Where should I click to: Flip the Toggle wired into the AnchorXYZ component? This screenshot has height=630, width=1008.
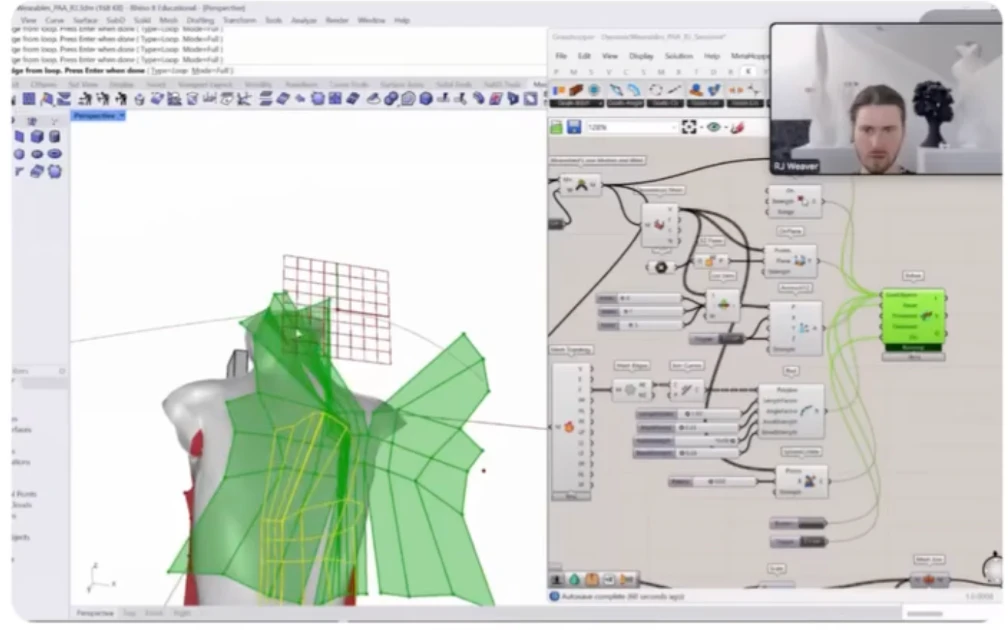717,339
